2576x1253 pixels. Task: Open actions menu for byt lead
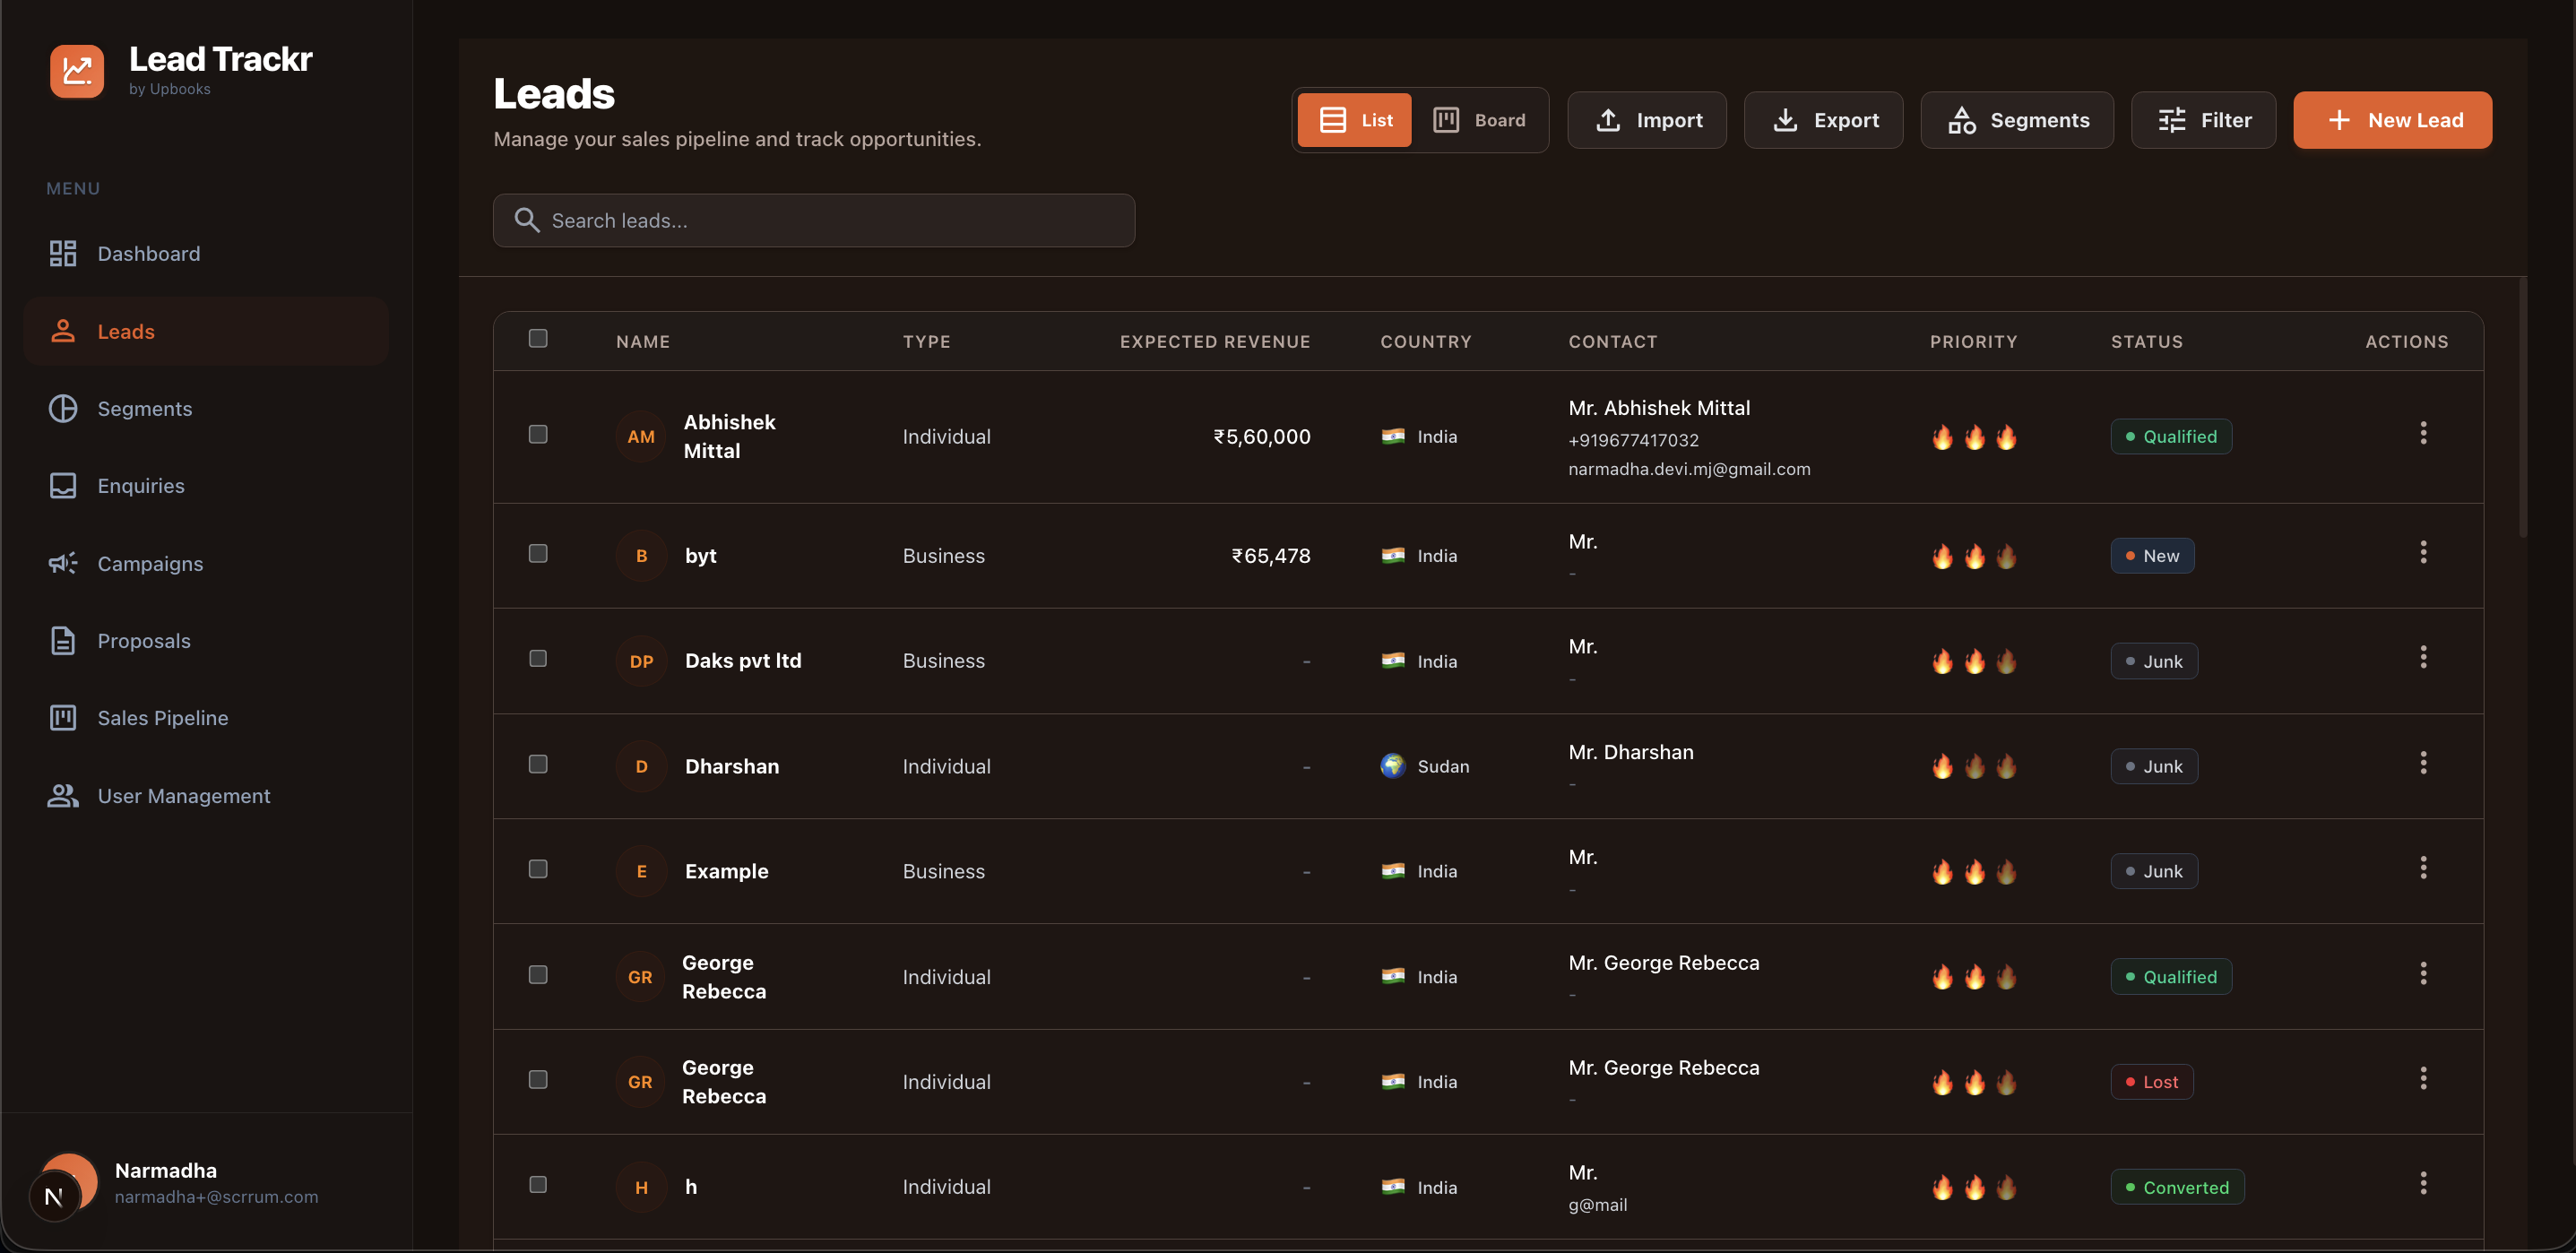(x=2422, y=553)
